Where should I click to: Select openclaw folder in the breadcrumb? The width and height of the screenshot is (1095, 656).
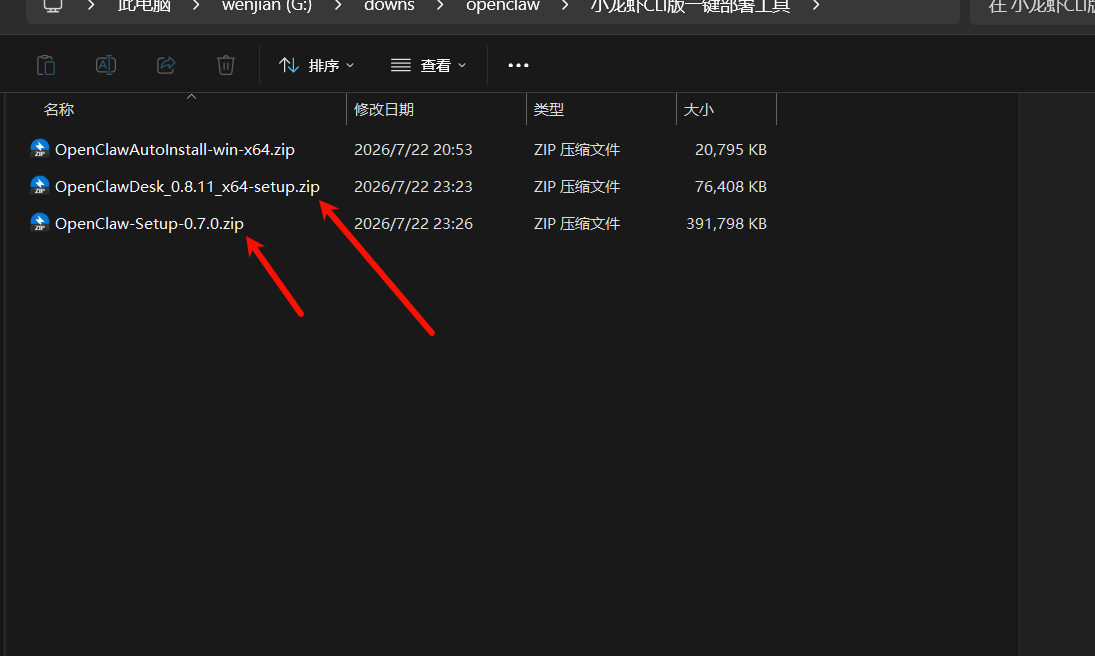(503, 6)
